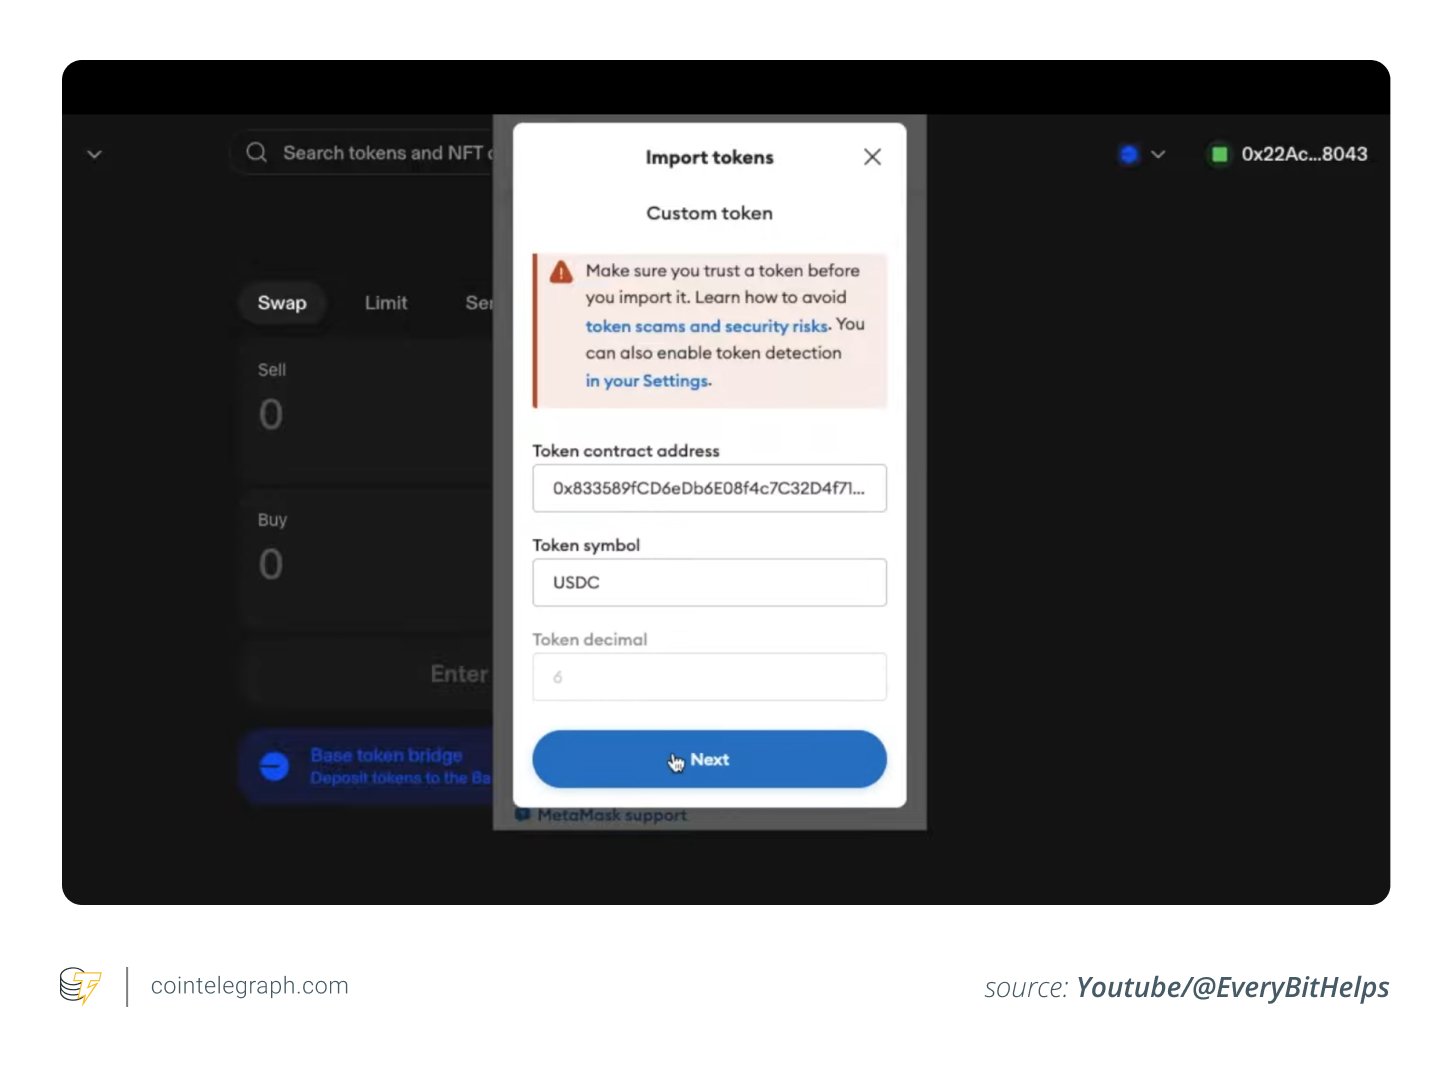Edit the Token contract address field
Image resolution: width=1450 pixels, height=1067 pixels.
coord(709,488)
